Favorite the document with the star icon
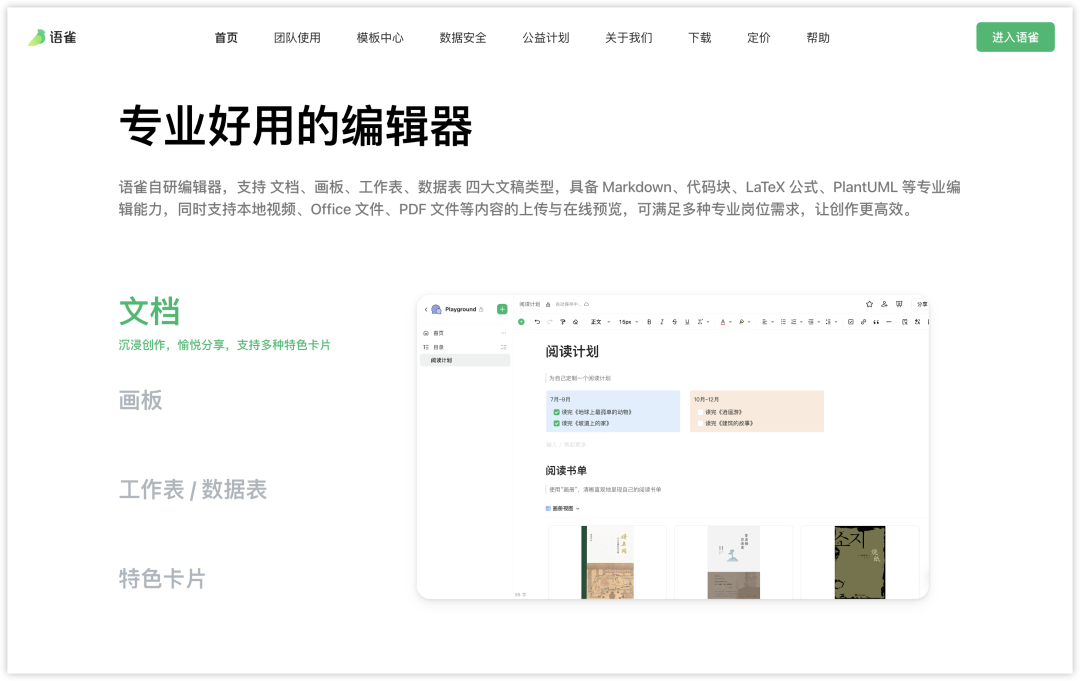 coord(869,304)
